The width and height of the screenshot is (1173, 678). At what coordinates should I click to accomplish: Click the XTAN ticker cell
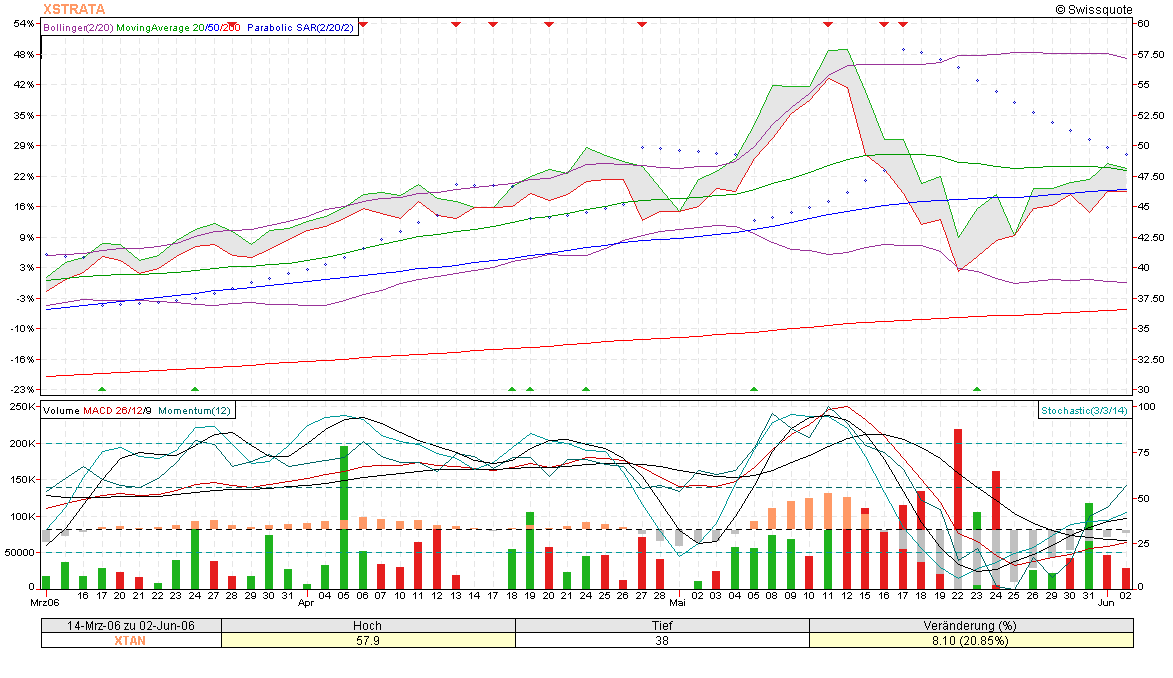(130, 641)
